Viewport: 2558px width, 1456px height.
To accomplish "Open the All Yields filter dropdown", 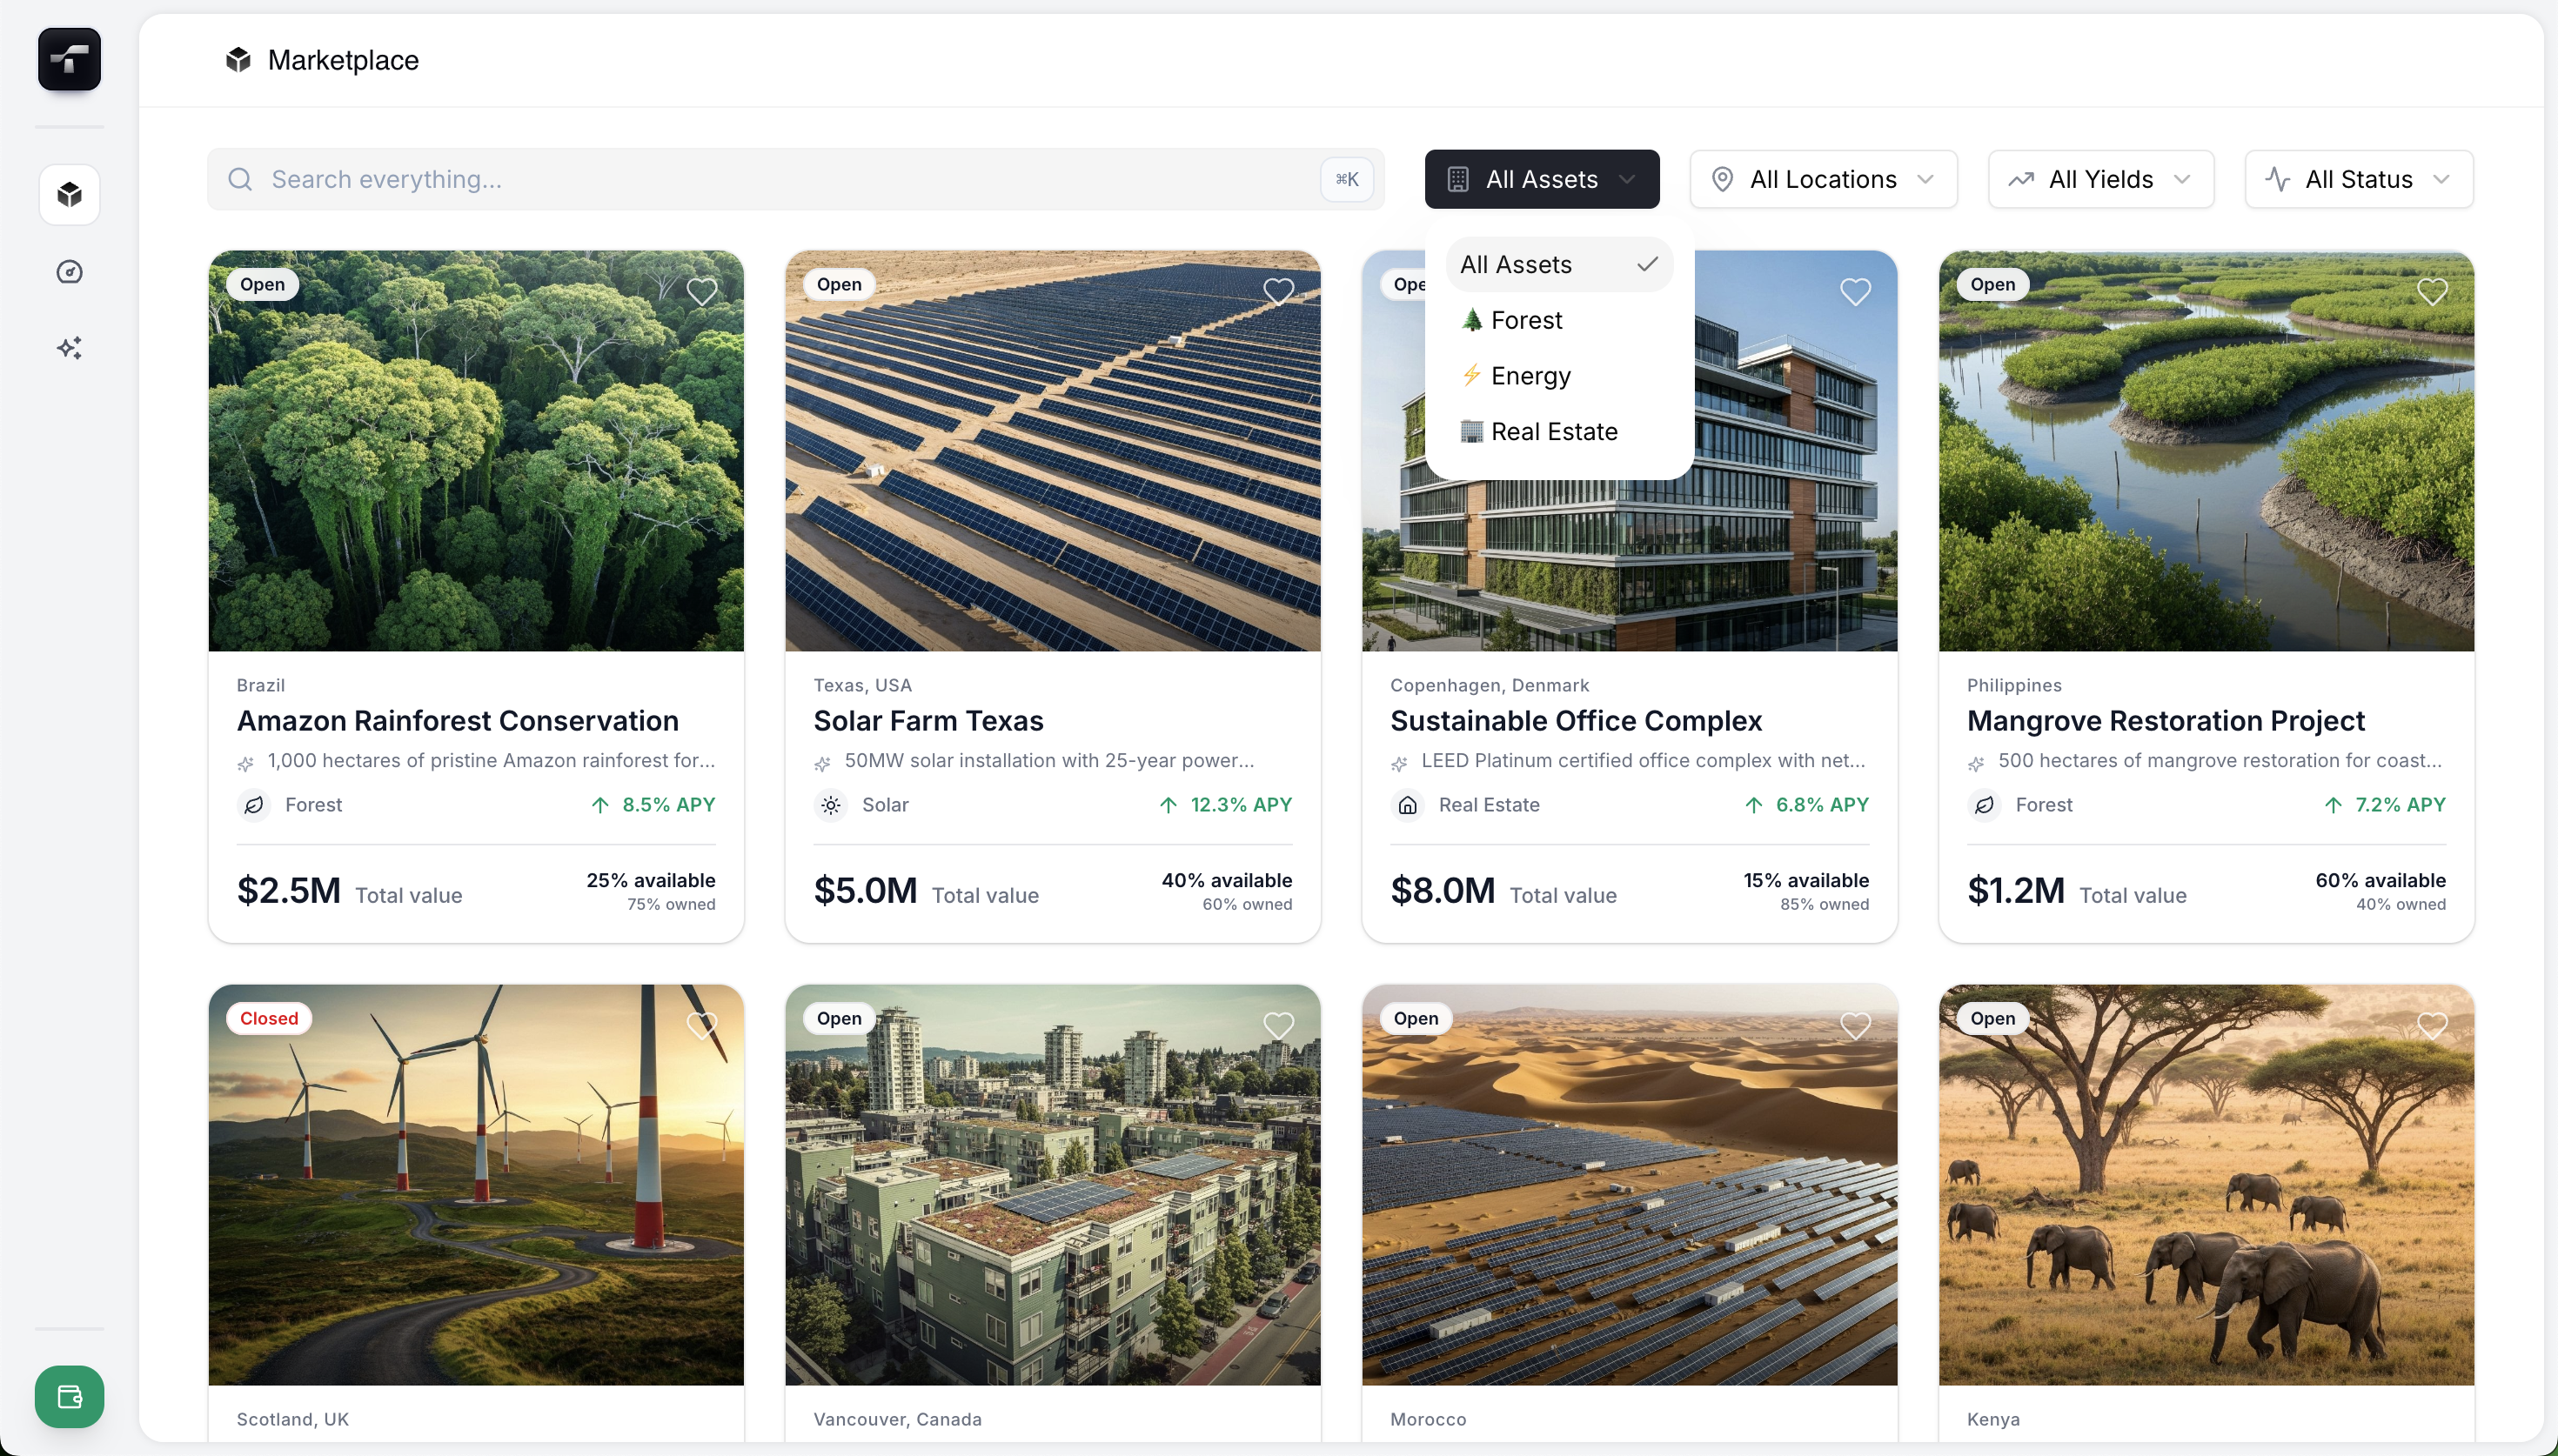I will click(x=2100, y=179).
